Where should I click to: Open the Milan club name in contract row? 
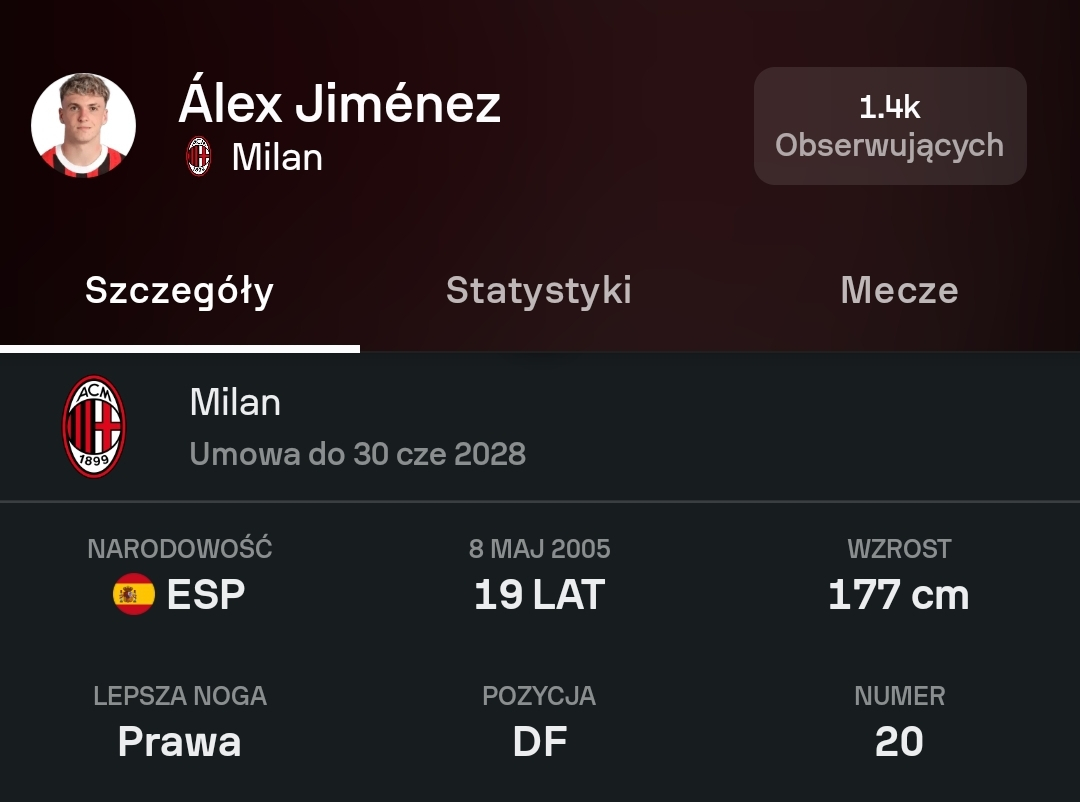235,402
